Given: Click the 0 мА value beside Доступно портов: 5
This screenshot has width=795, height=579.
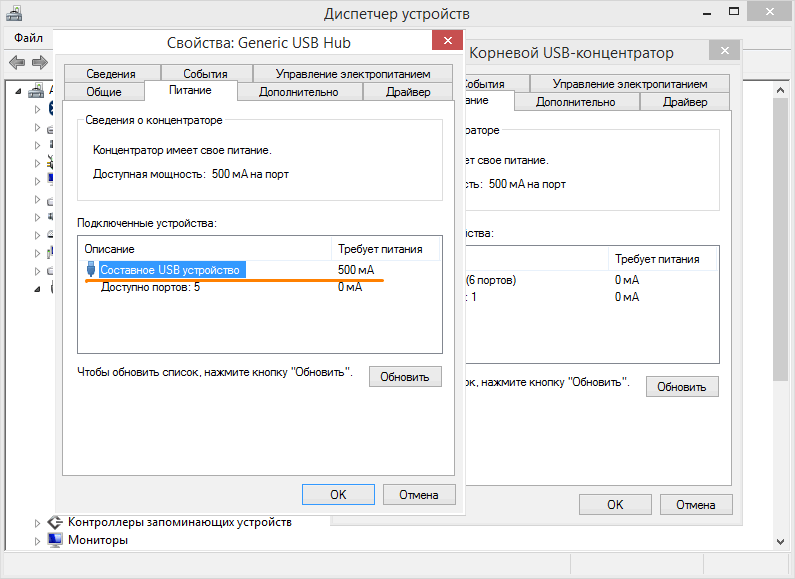Looking at the screenshot, I should click(x=350, y=287).
